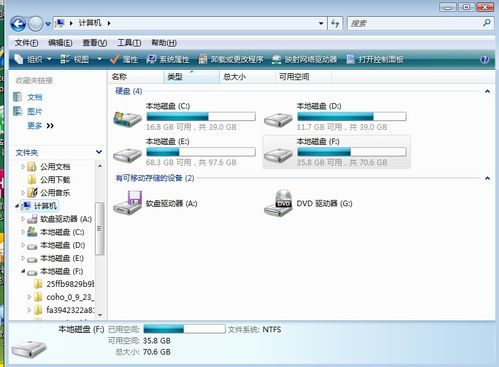The width and height of the screenshot is (499, 367).
Task: Open the 组织 dropdown menu
Action: (33, 59)
